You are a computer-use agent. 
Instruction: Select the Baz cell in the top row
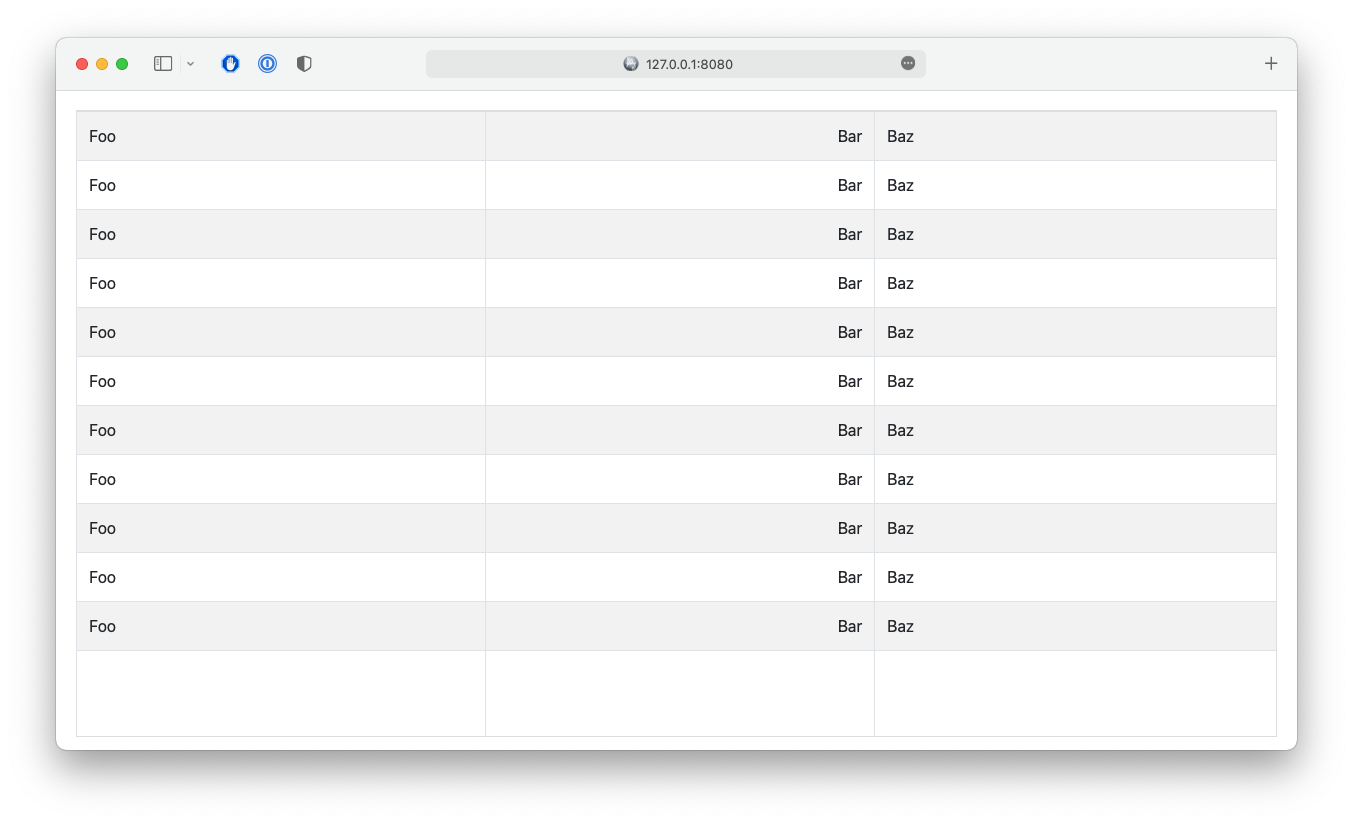click(900, 136)
